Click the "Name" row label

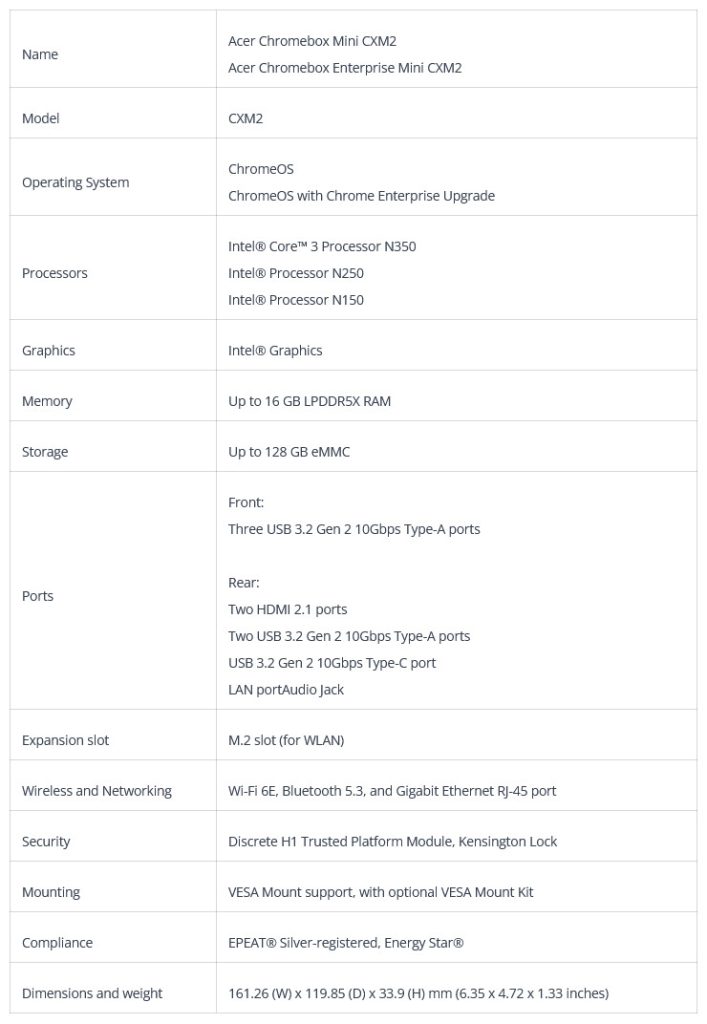coord(40,54)
